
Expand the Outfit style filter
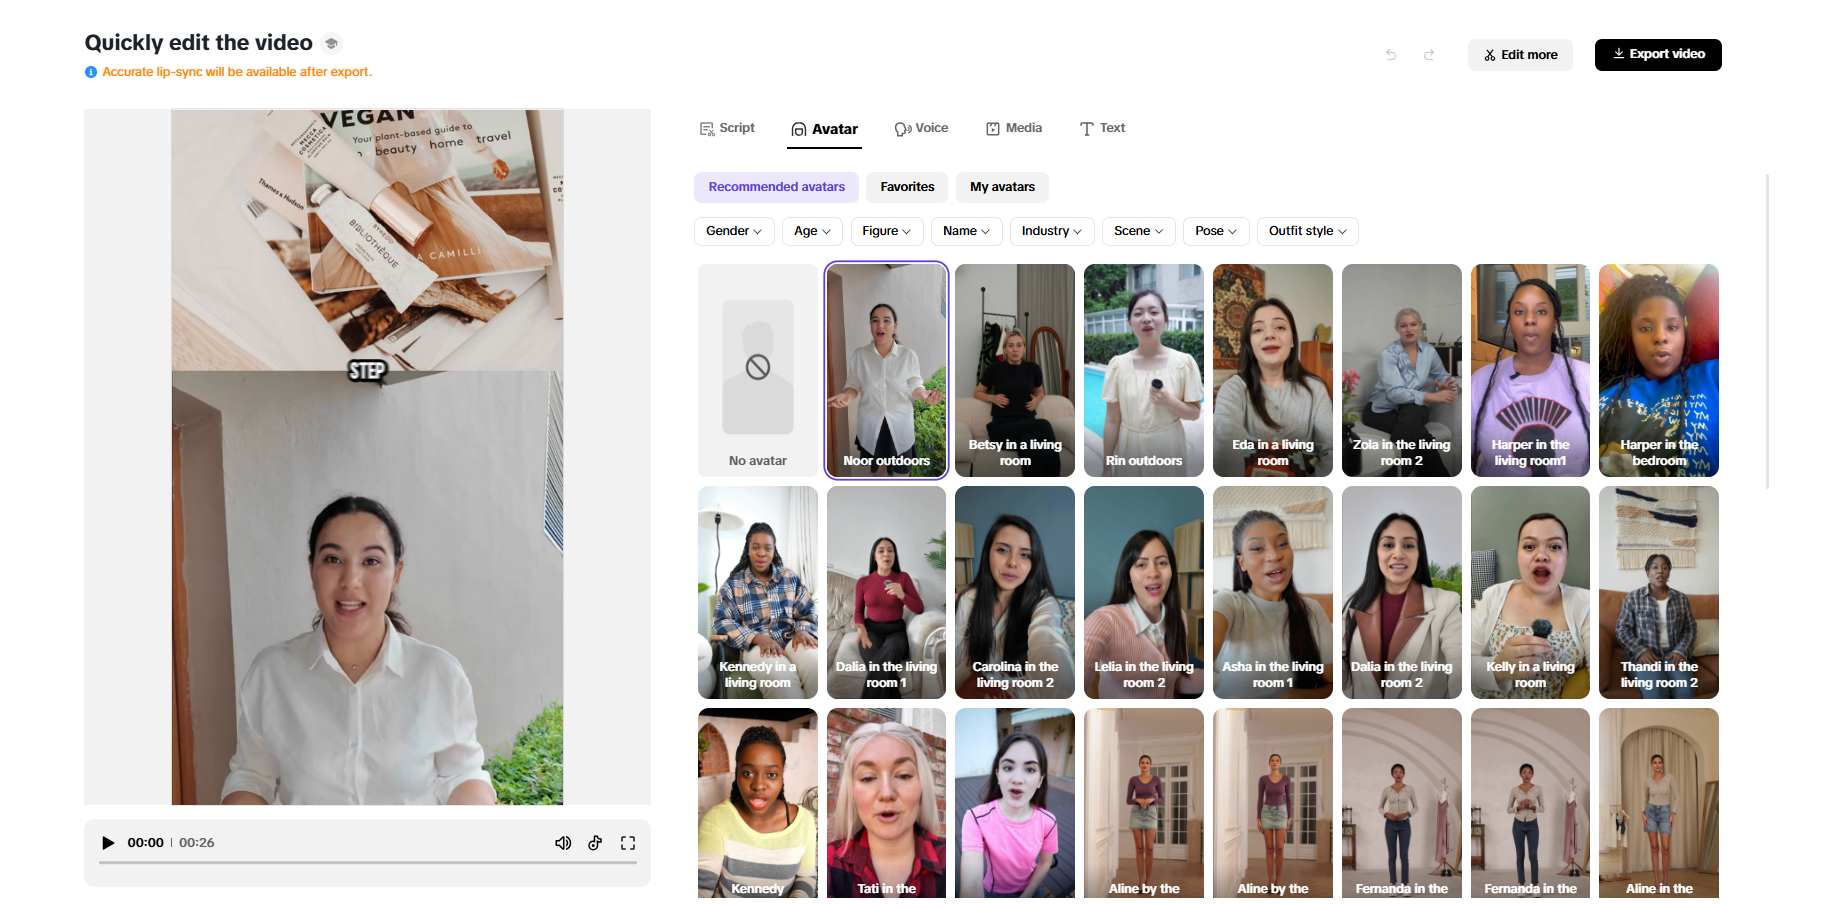coord(1306,231)
